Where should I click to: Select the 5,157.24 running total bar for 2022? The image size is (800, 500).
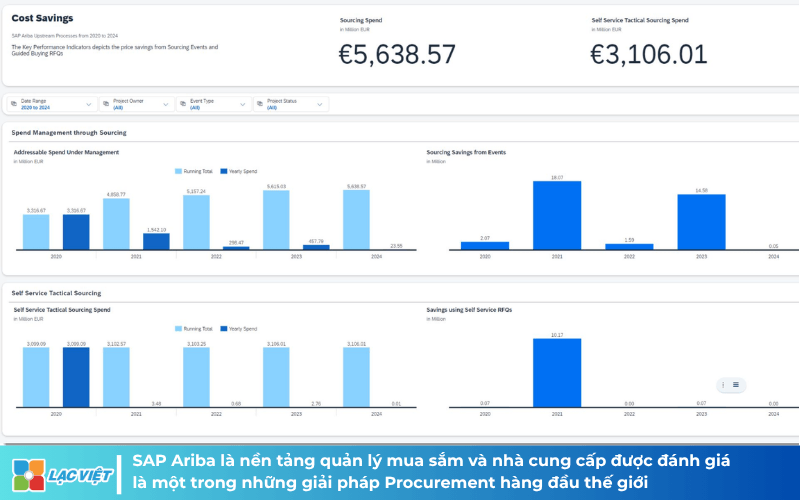click(196, 222)
